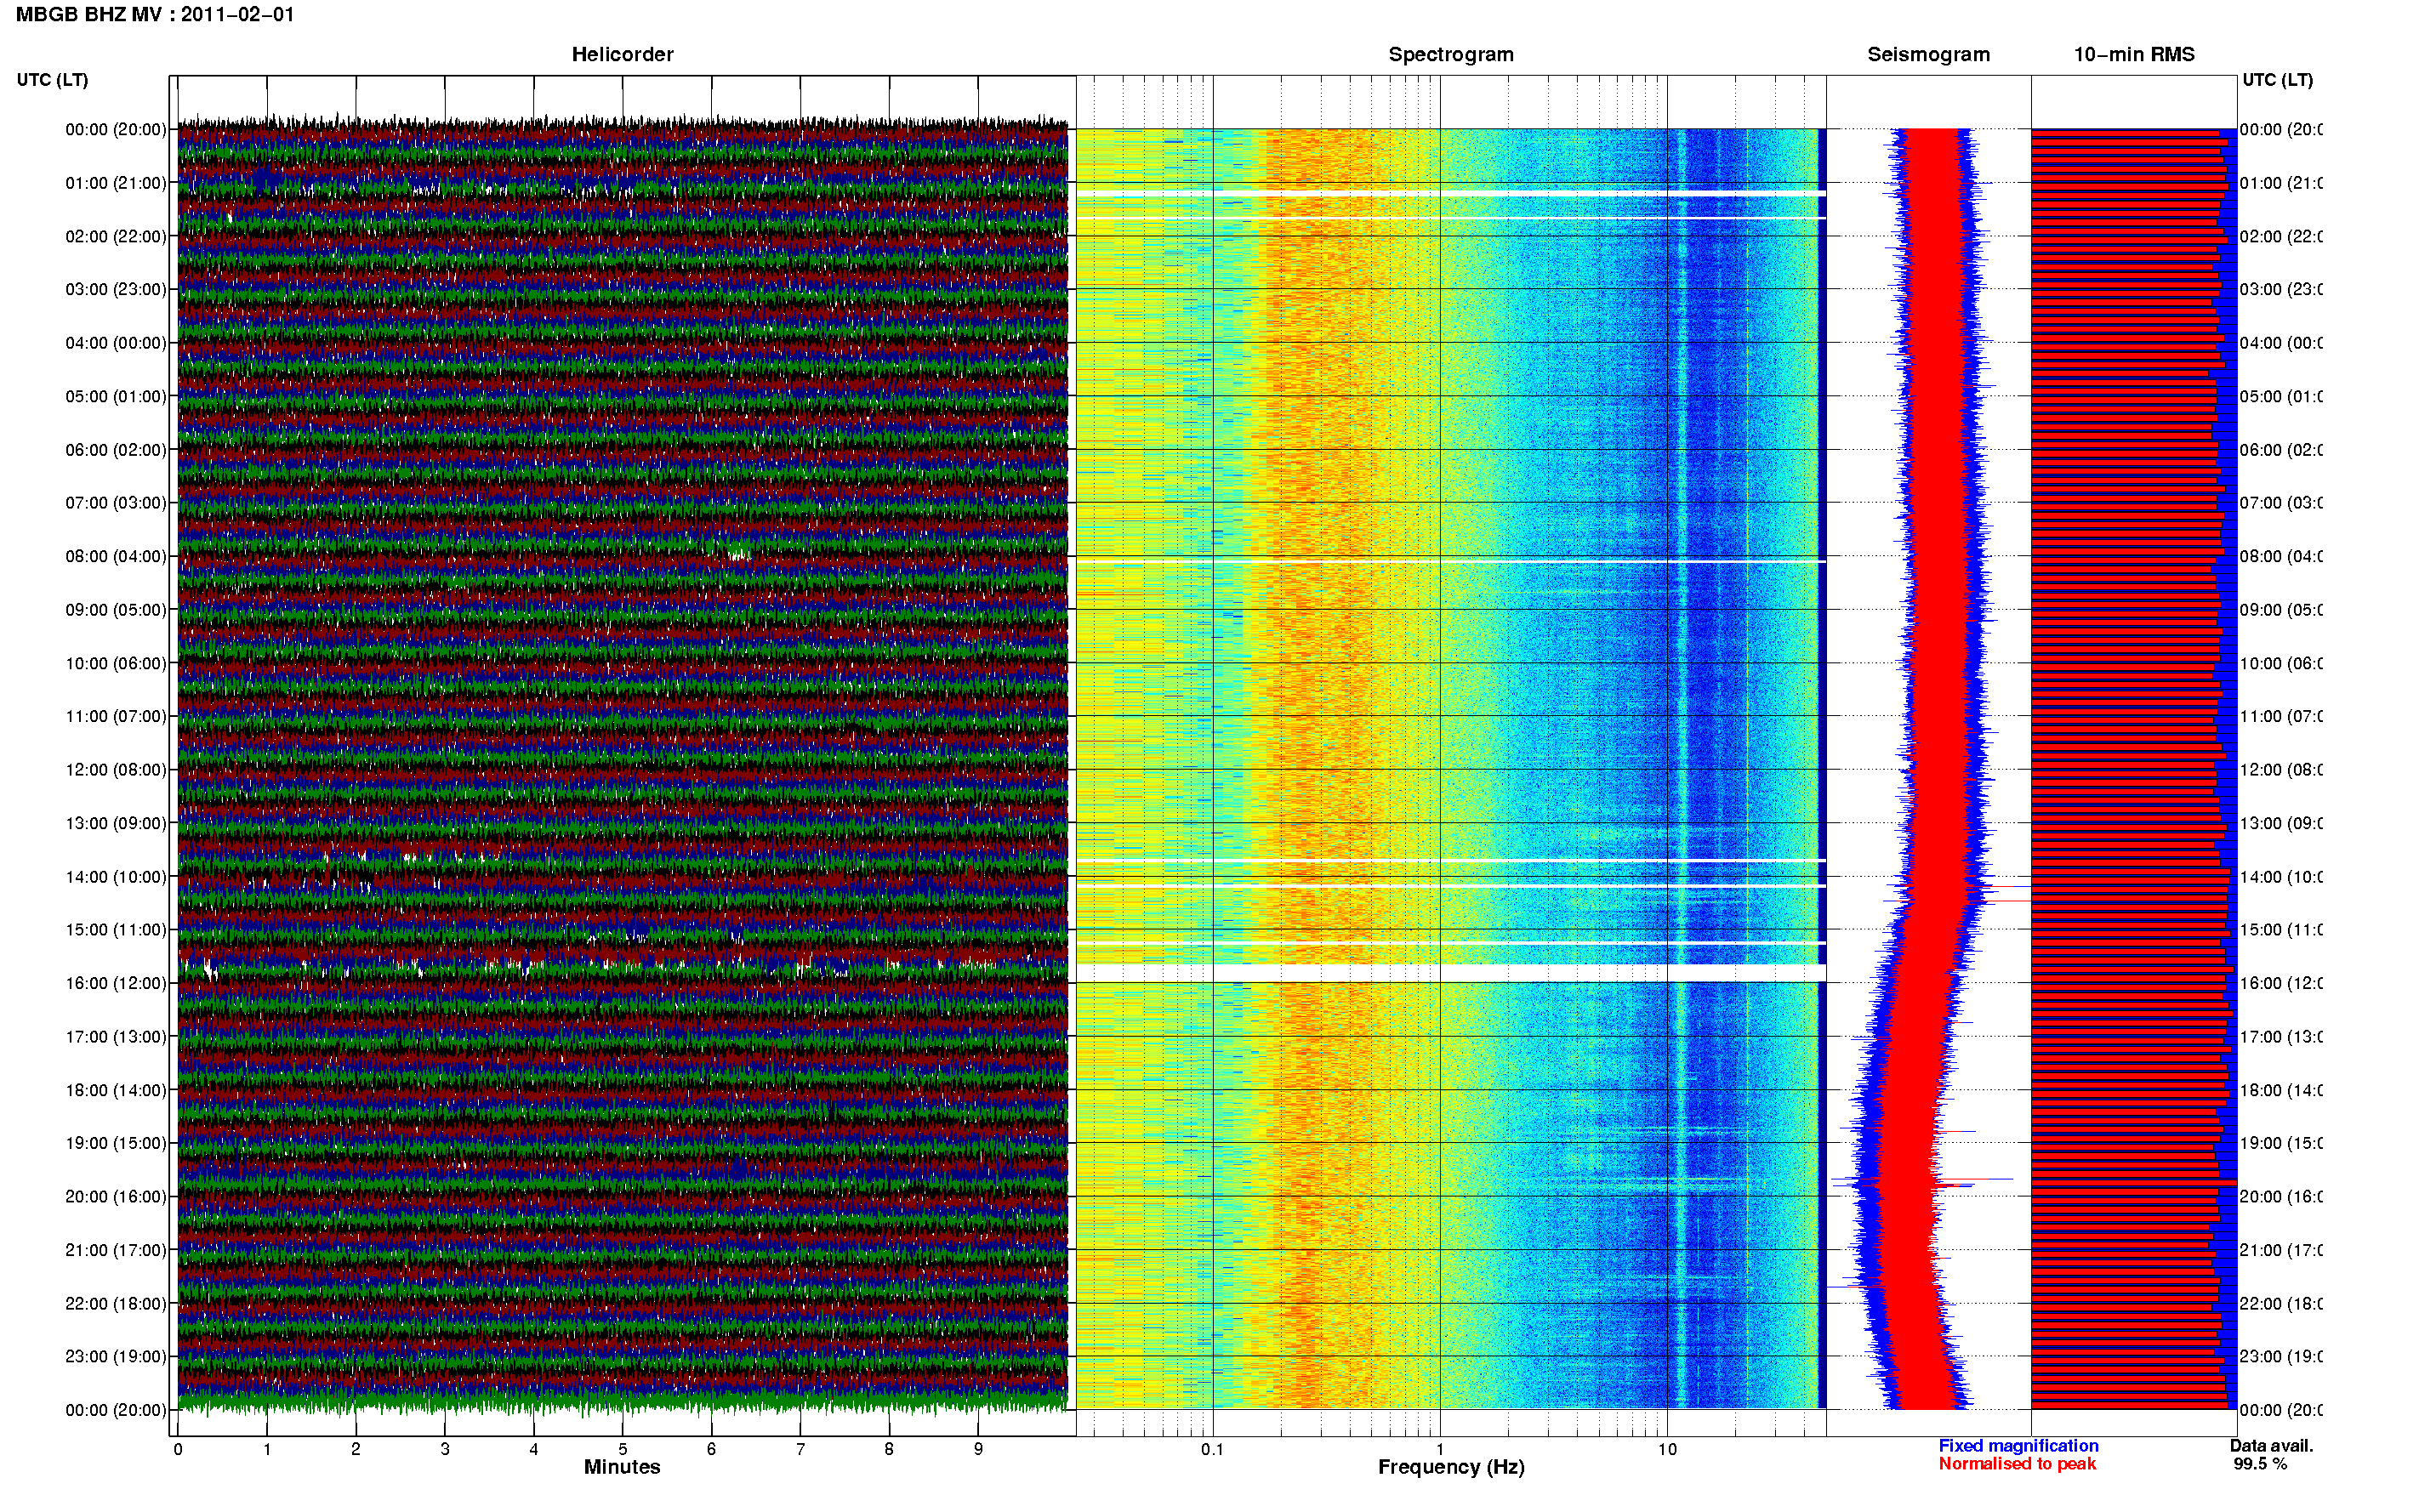This screenshot has height=1512, width=2419.
Task: Click left axis label 09:00 (05:00)
Action: click(116, 610)
